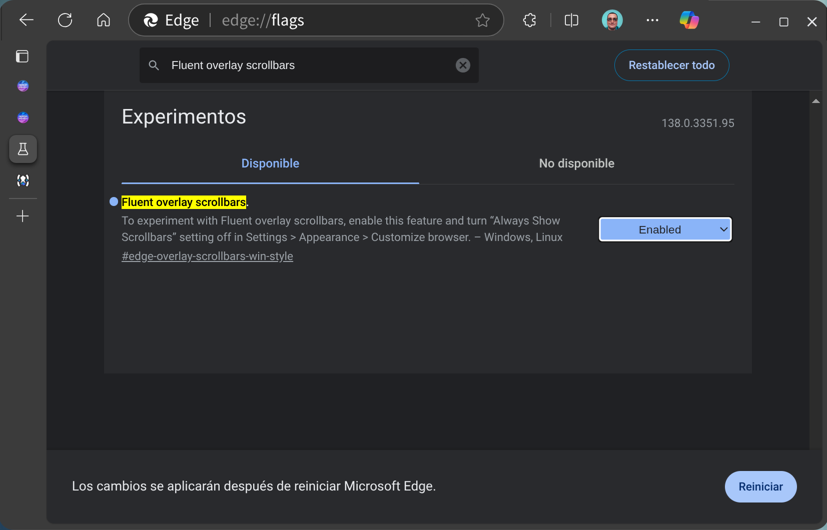Click the scrollbar up arrow

[816, 101]
